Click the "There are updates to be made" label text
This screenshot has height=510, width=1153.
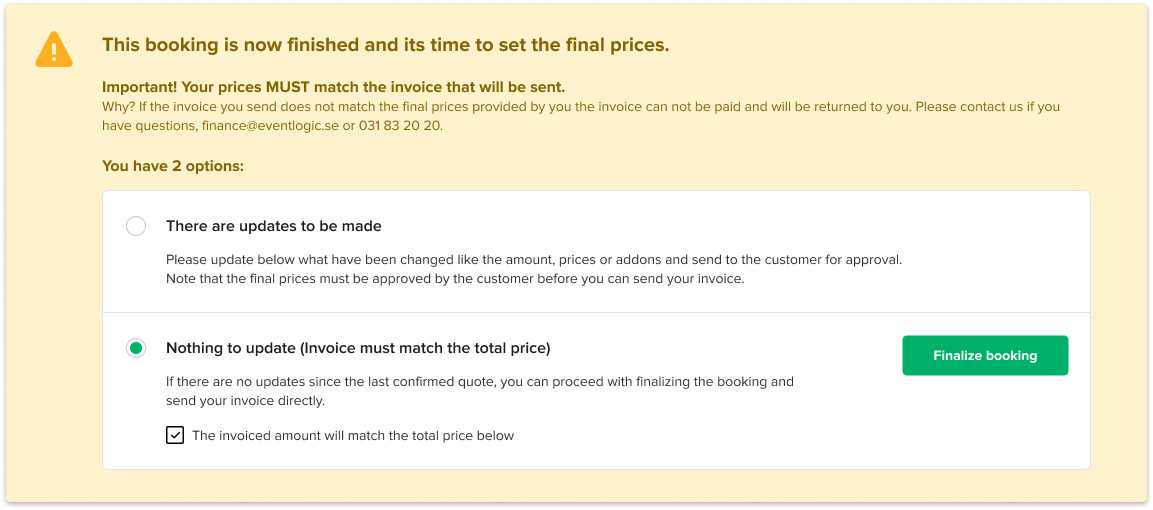click(274, 226)
